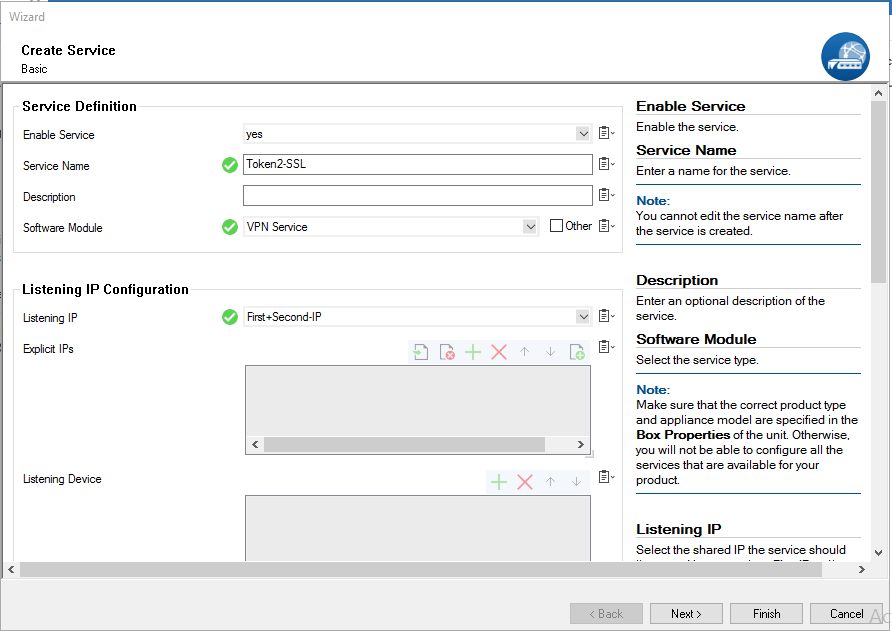Viewport: 892px width, 631px height.
Task: Click the import document icon above Explicit IPs
Action: [x=421, y=352]
